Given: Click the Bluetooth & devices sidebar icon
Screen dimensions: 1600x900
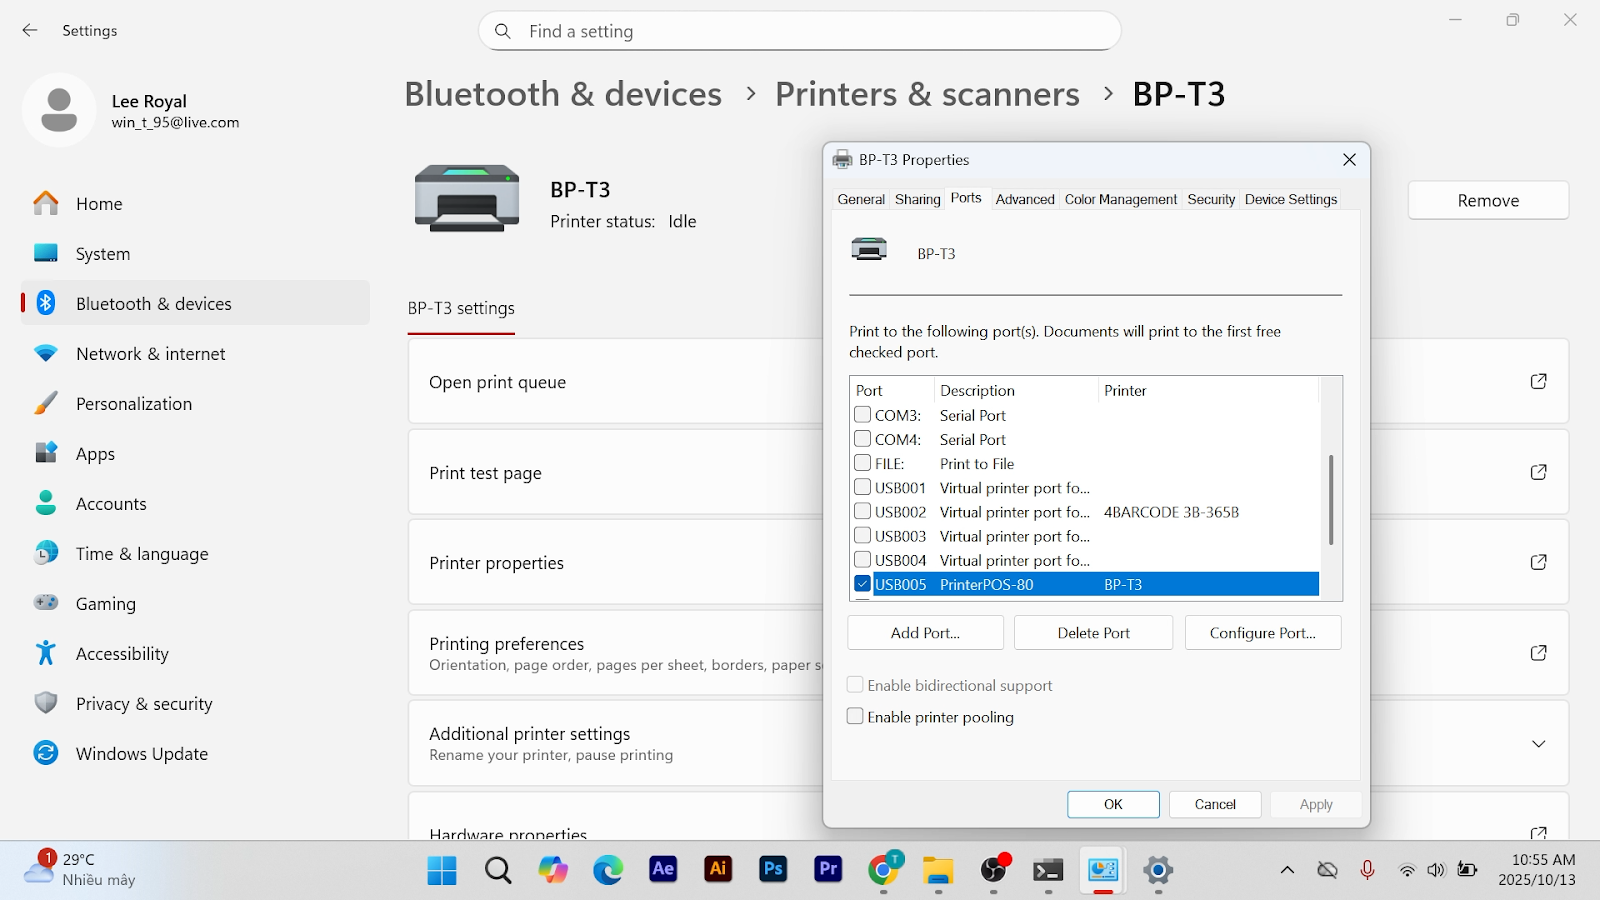Looking at the screenshot, I should pyautogui.click(x=46, y=303).
